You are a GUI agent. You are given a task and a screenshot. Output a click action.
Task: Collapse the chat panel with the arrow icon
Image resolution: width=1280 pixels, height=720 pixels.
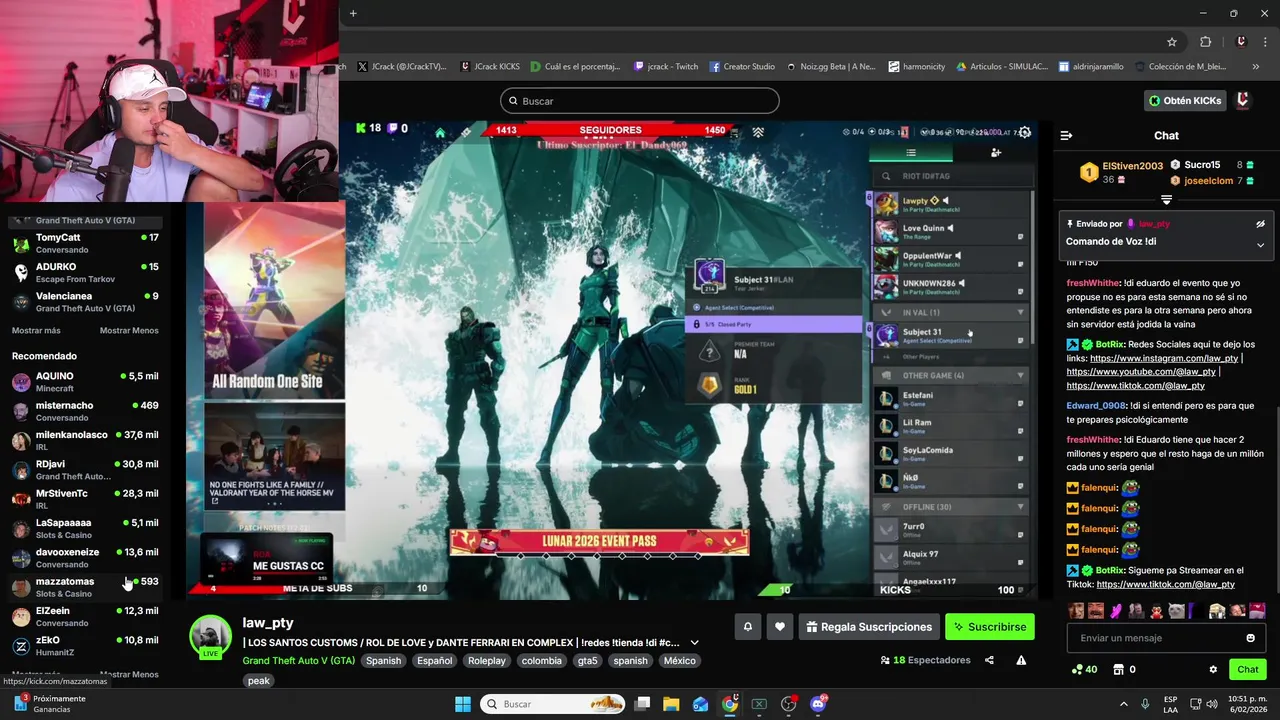(1066, 135)
